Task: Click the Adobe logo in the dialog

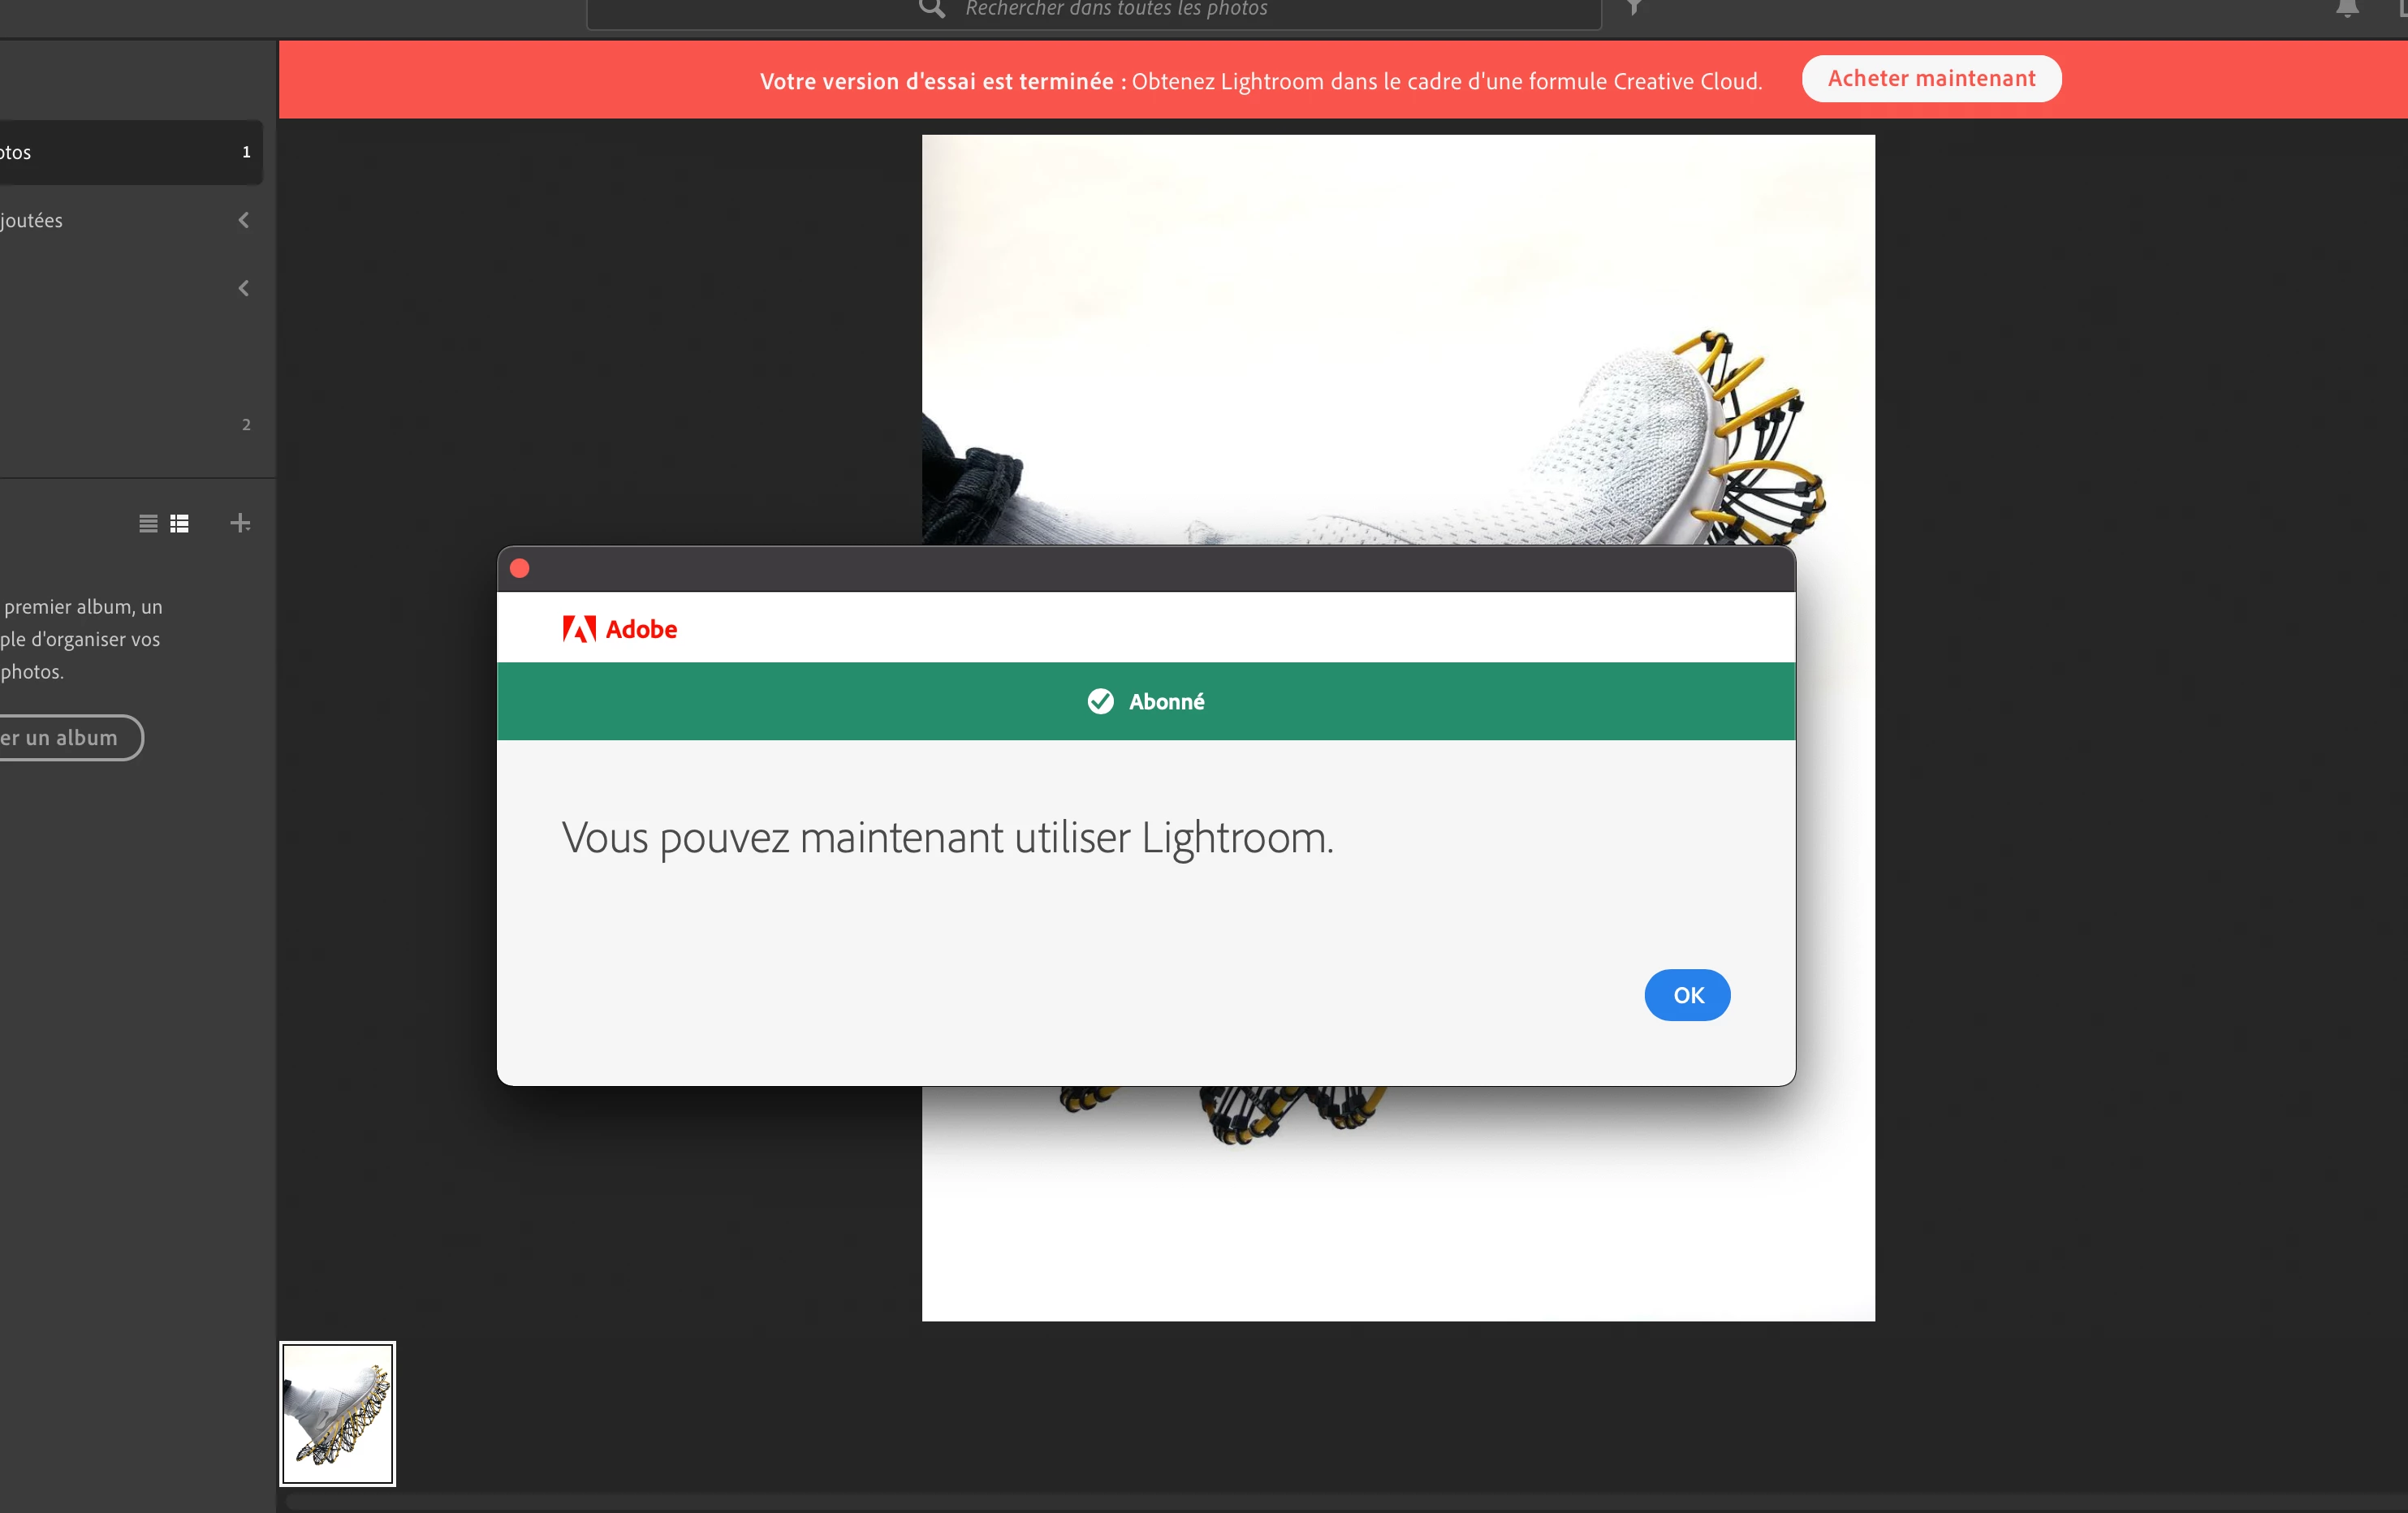Action: [x=620, y=629]
